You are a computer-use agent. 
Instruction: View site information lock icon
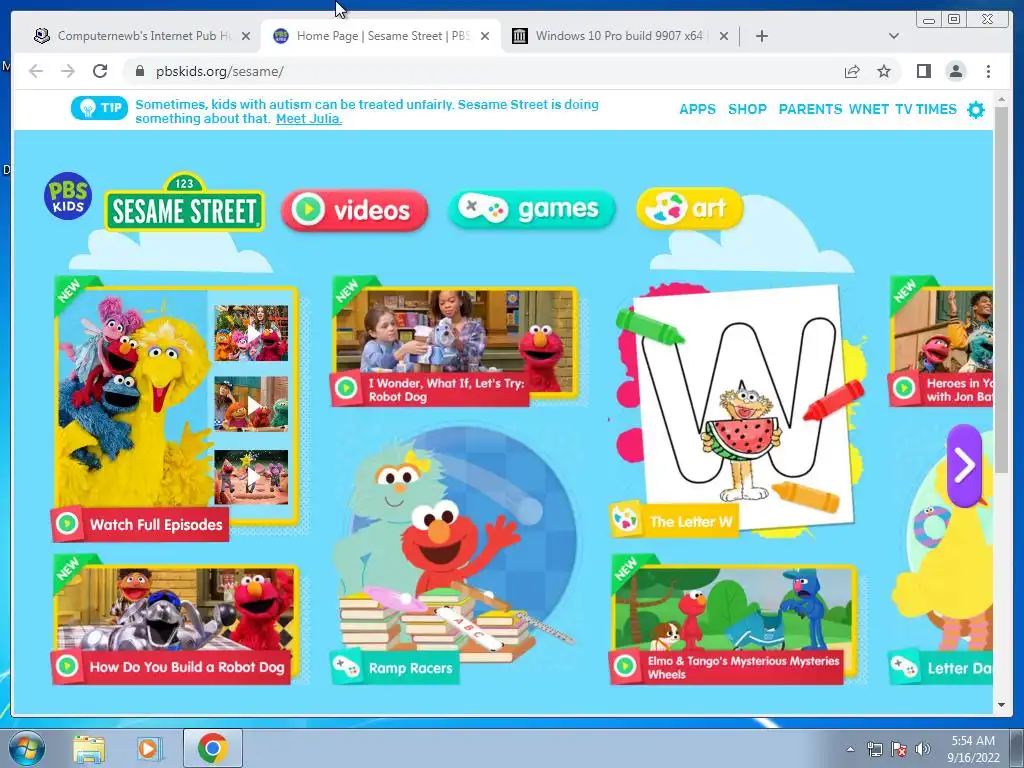tap(140, 71)
